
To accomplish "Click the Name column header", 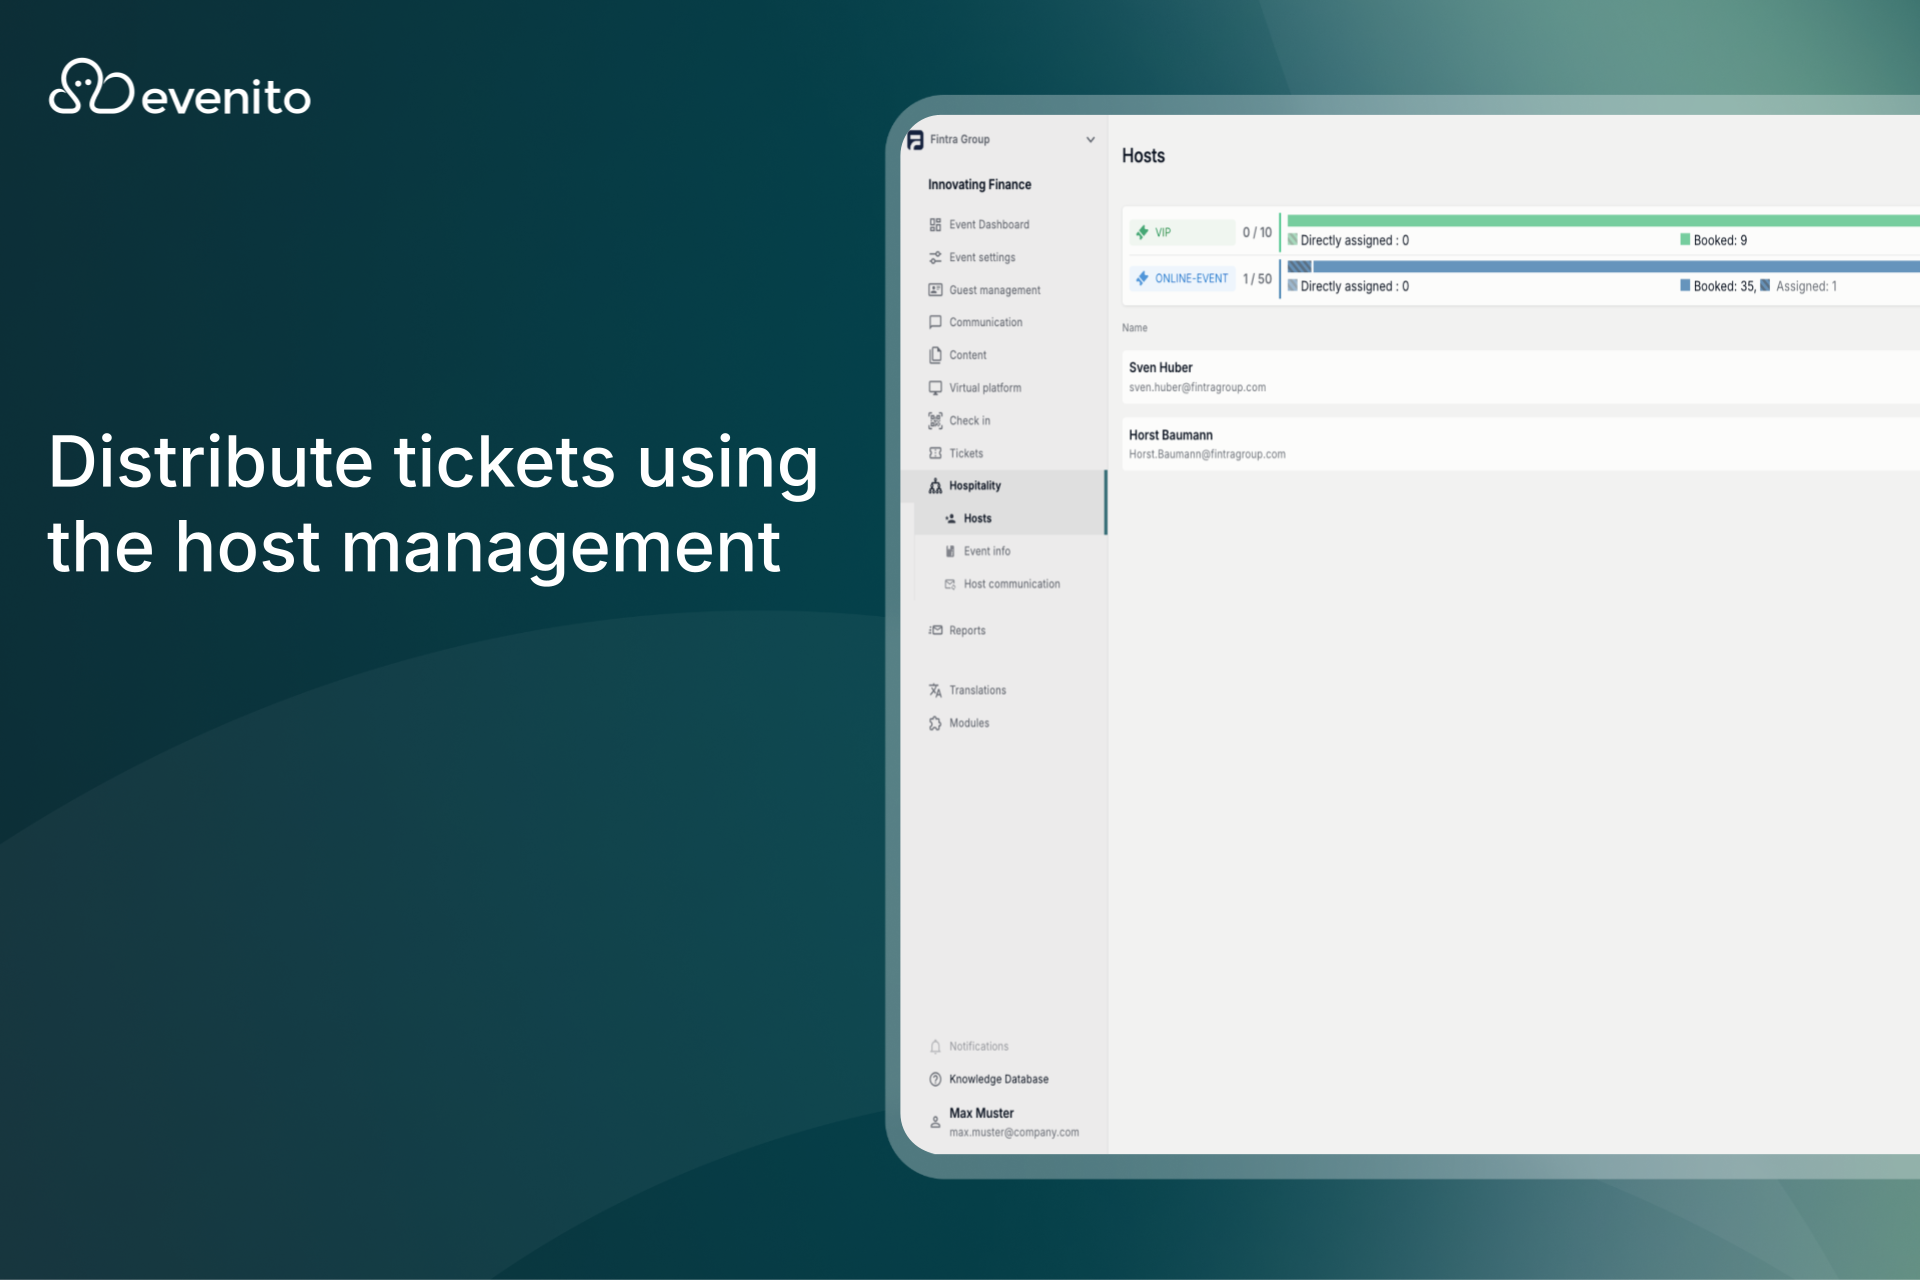I will 1134,328.
